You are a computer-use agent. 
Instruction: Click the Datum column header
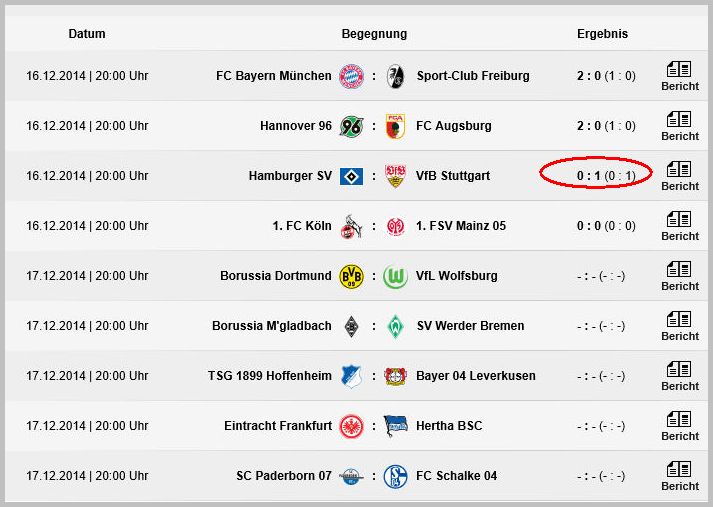point(87,34)
